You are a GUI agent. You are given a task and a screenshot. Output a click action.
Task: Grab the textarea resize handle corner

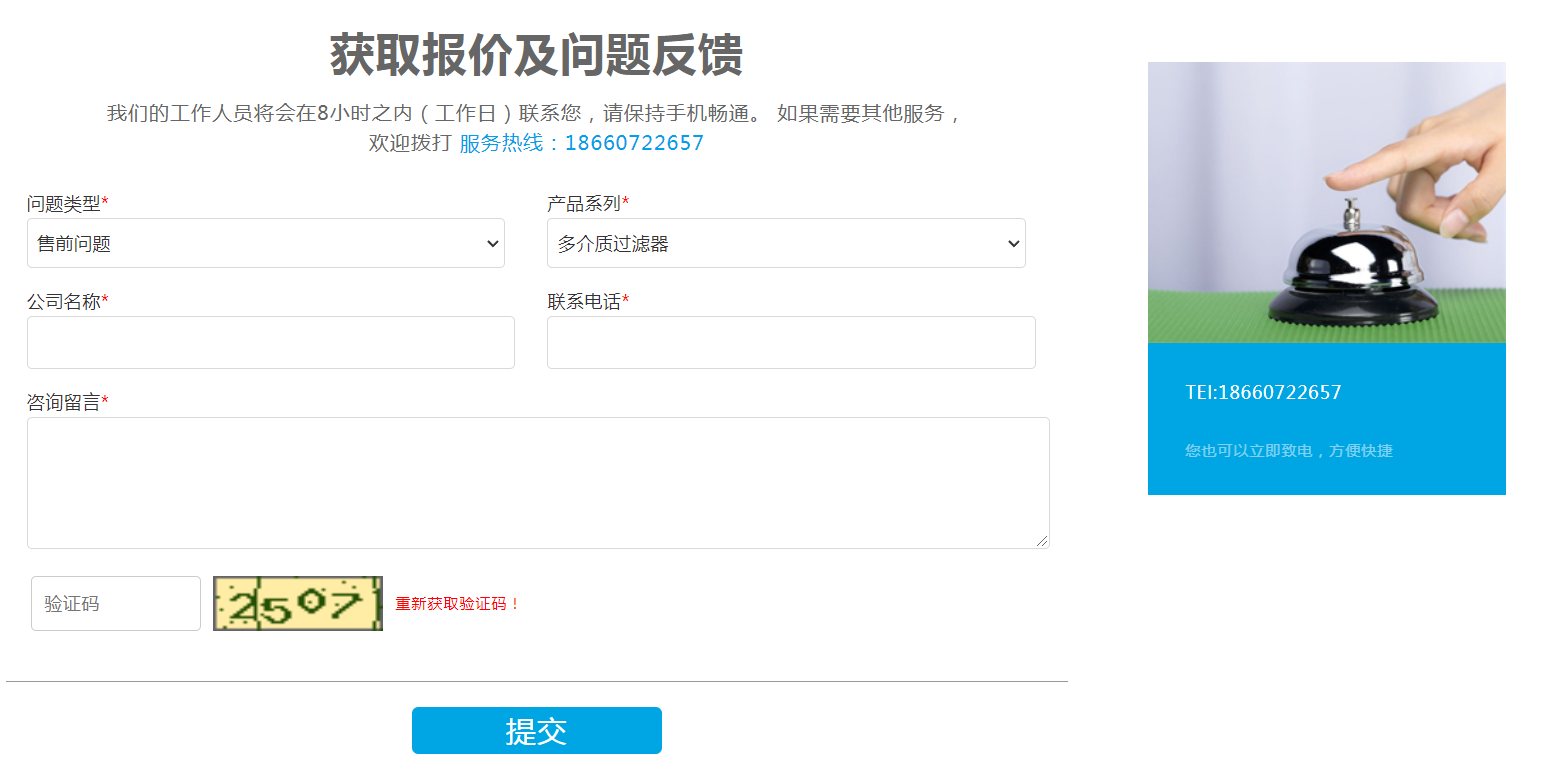[x=1042, y=541]
